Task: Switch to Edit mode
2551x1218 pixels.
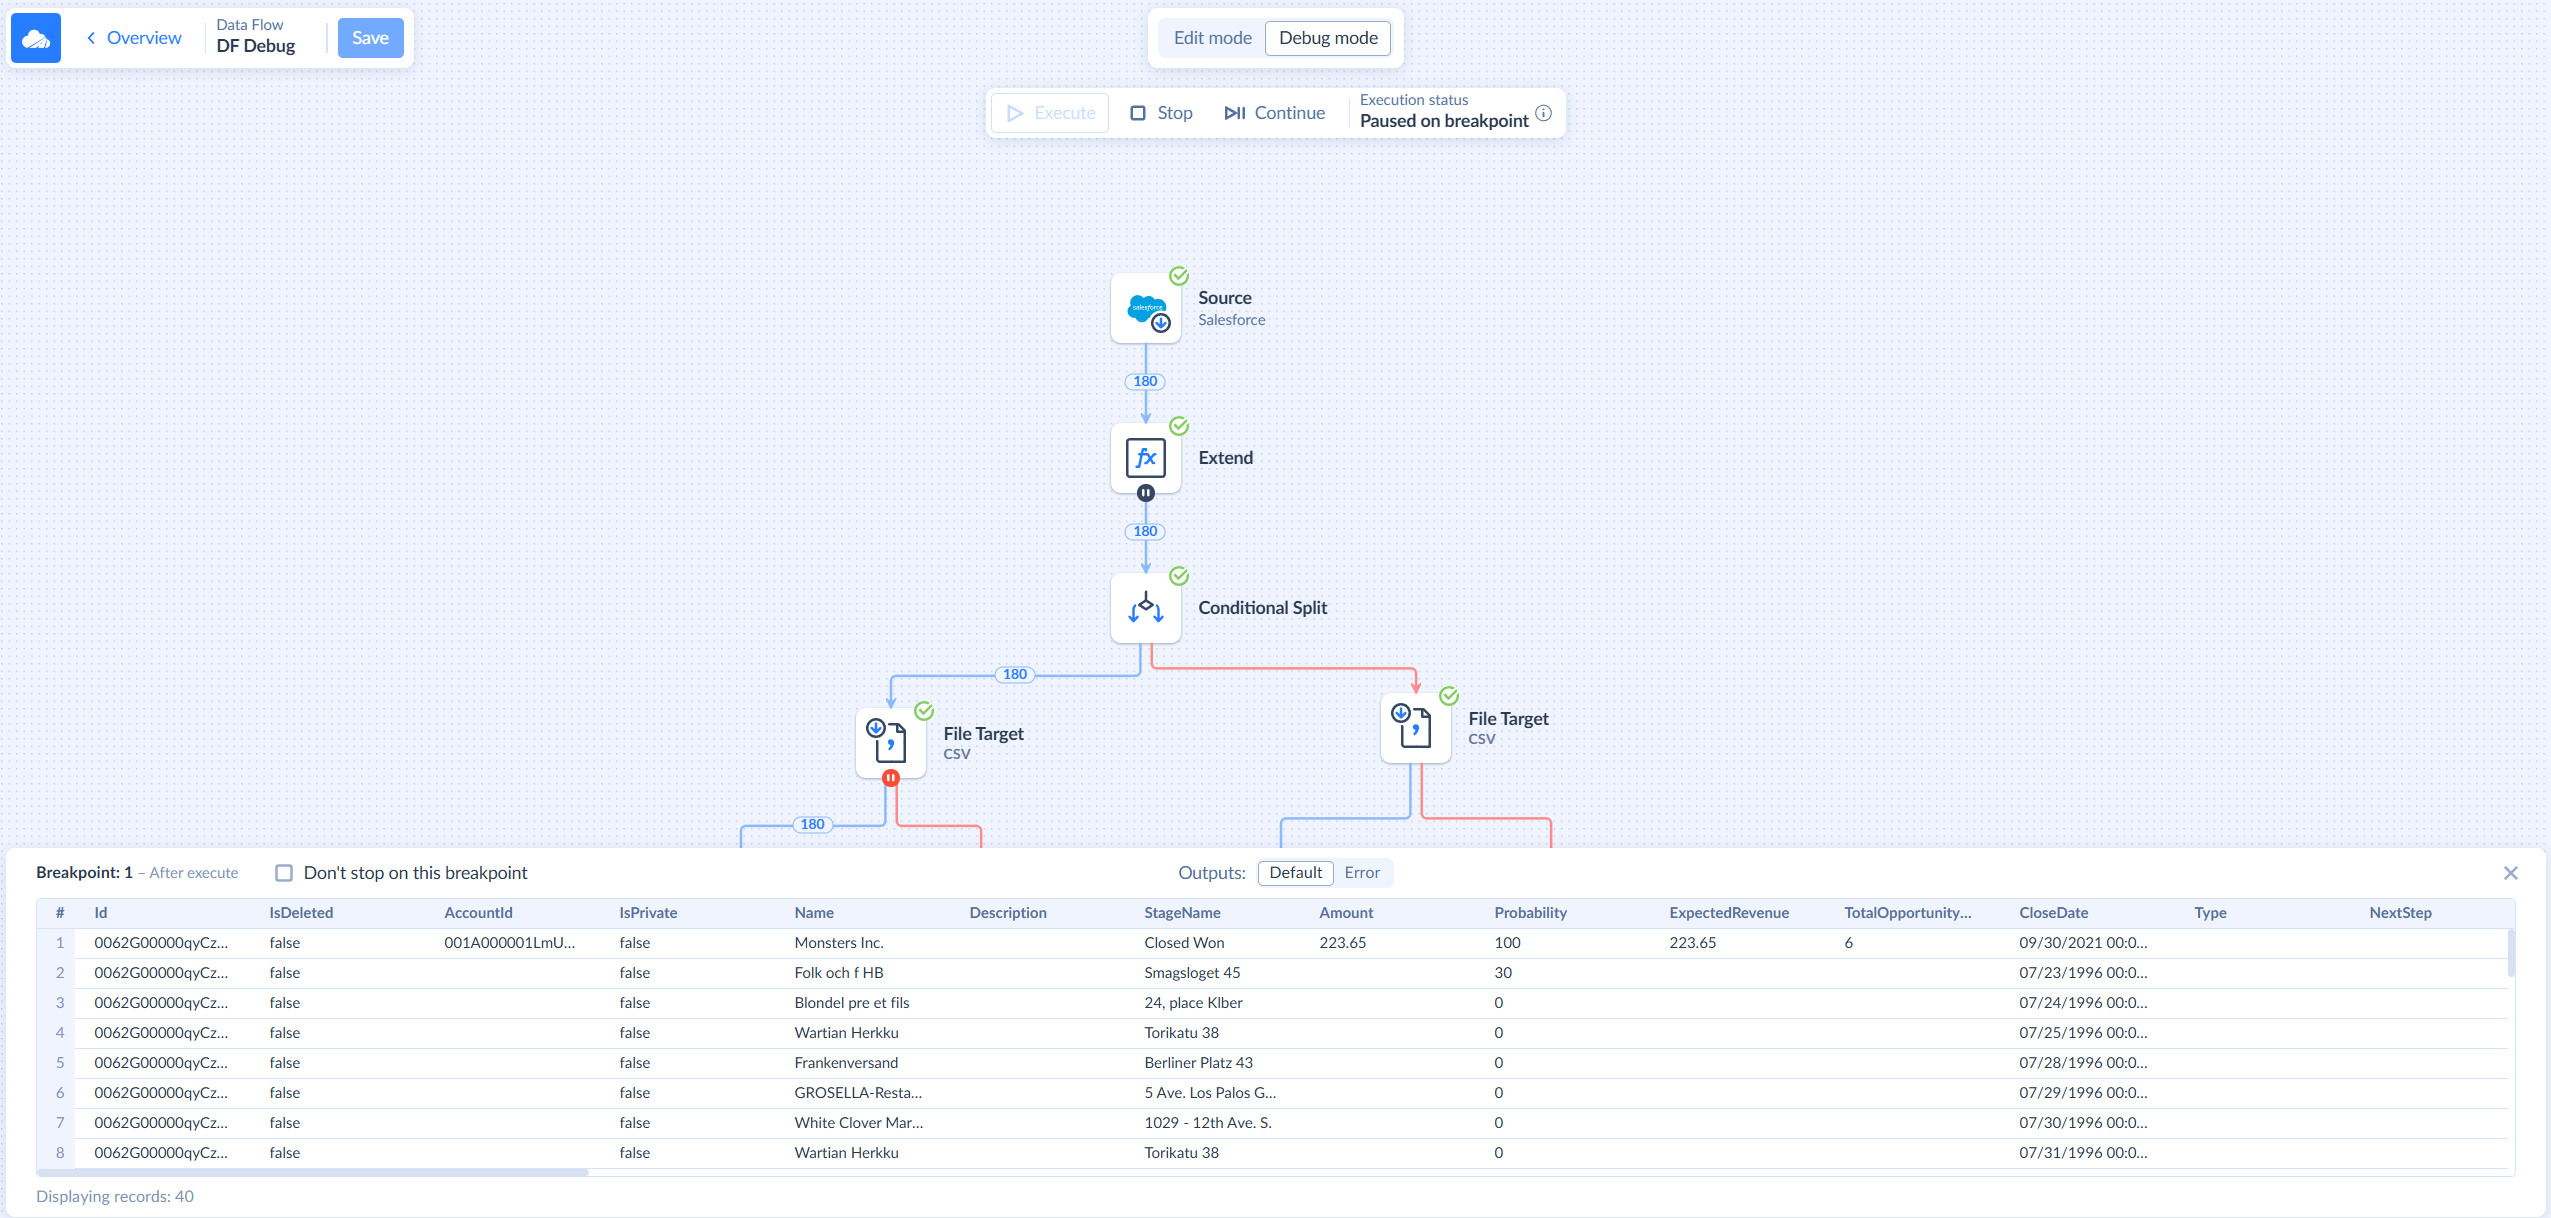Action: (x=1212, y=38)
